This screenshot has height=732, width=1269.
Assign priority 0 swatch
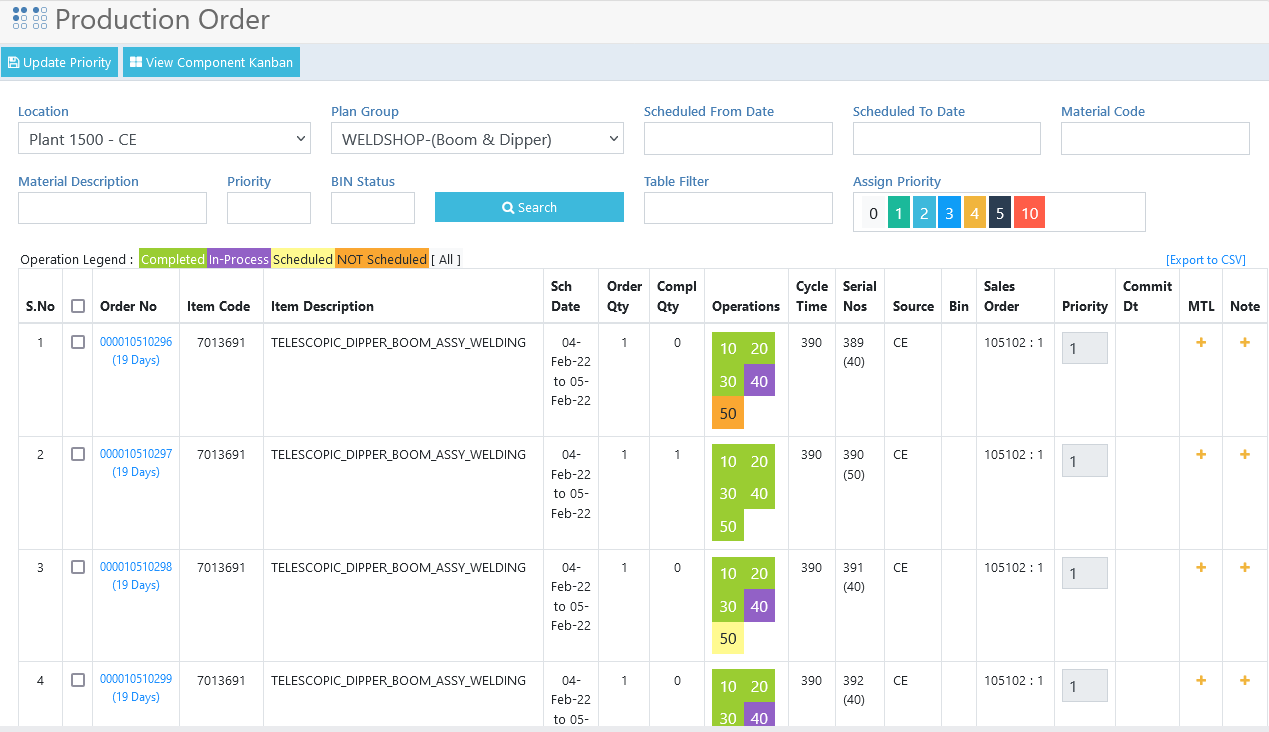(874, 213)
